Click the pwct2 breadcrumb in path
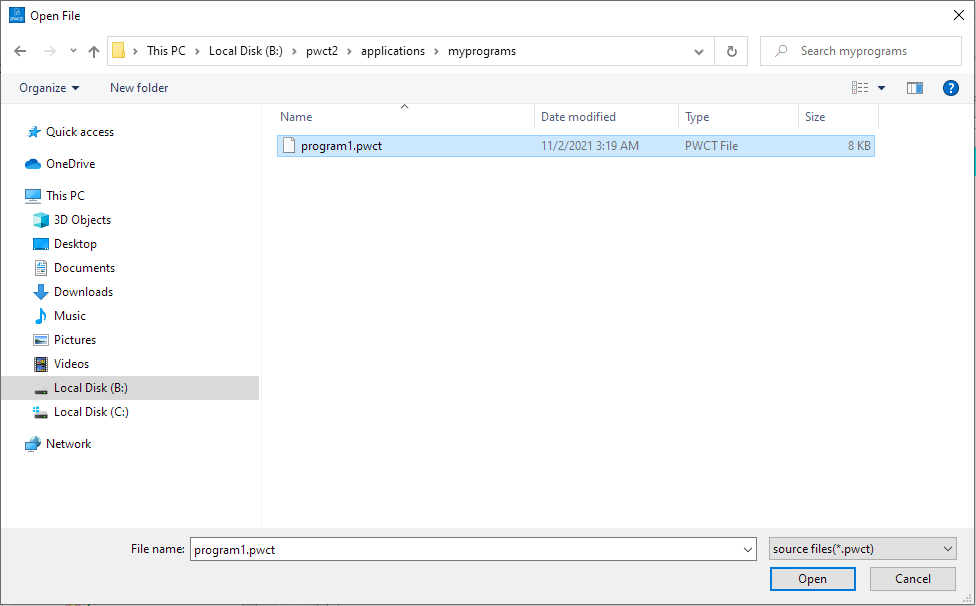 click(322, 51)
